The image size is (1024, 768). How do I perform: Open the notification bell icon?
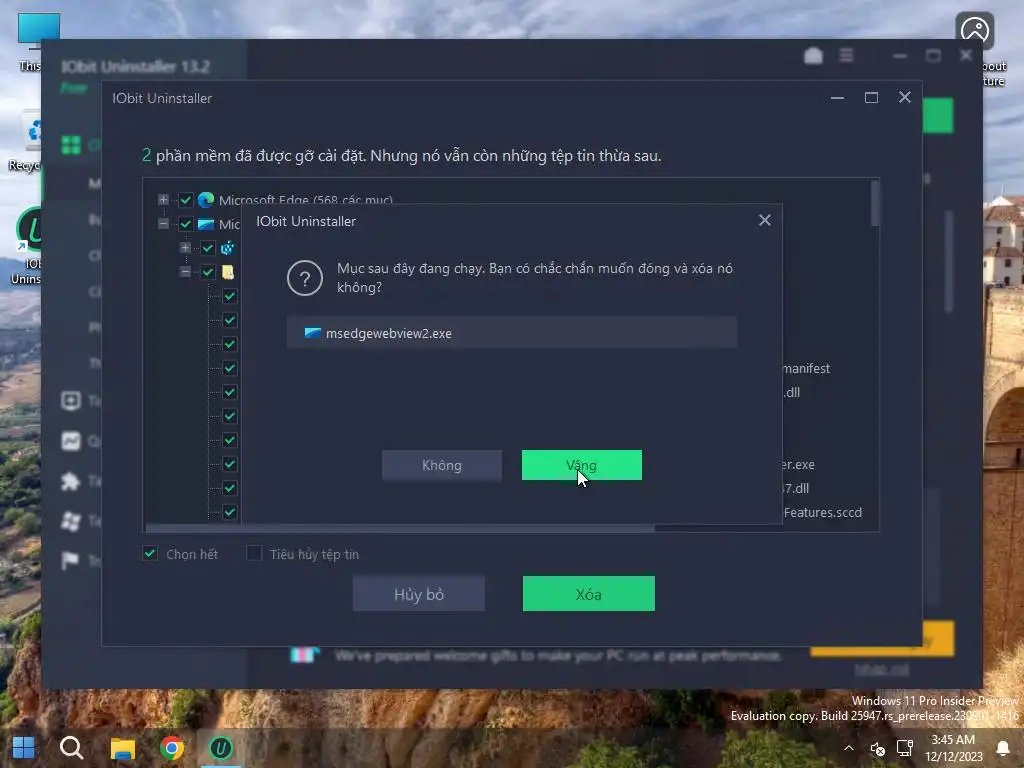[1002, 748]
